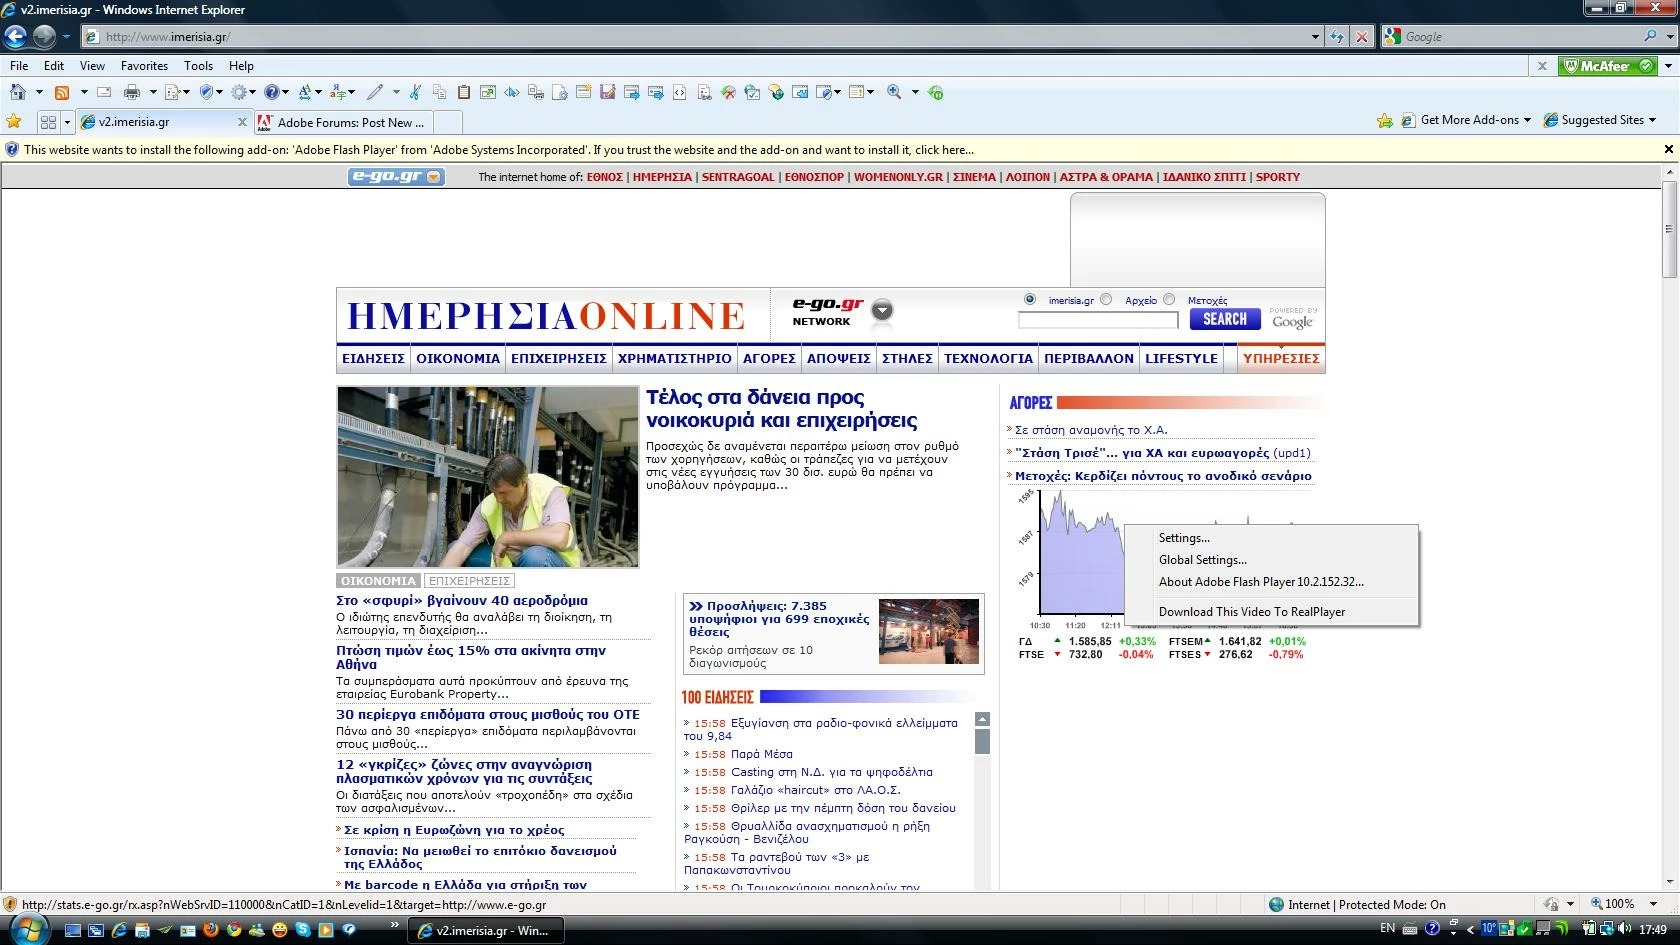Click About Adobe Flash Player menu entry

[1261, 582]
